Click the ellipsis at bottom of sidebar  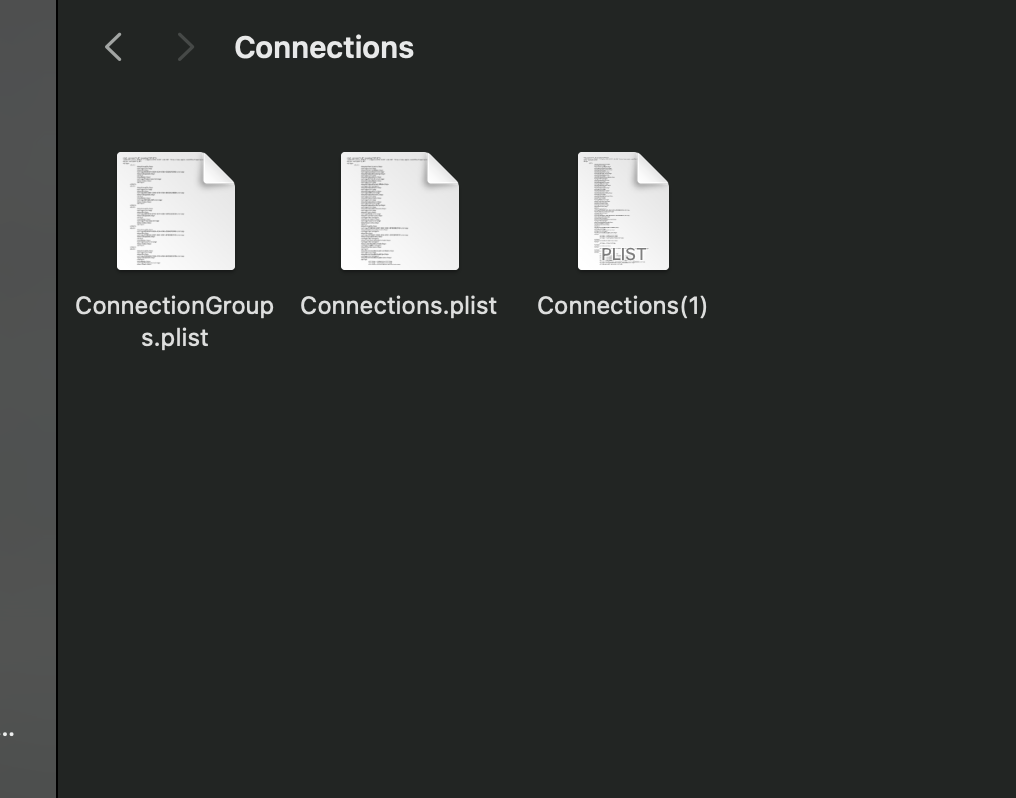point(8,733)
